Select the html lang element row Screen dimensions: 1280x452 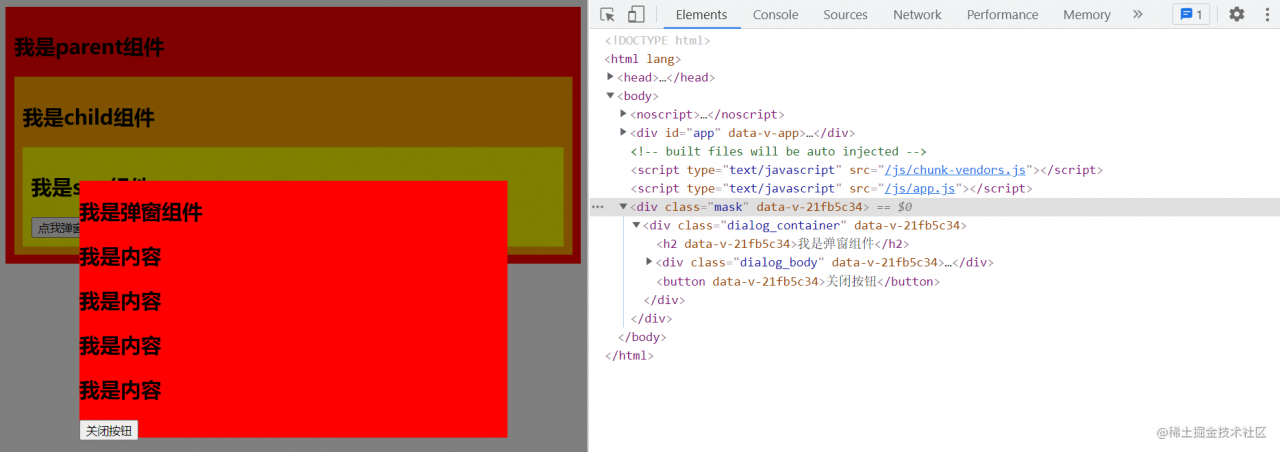coord(642,59)
